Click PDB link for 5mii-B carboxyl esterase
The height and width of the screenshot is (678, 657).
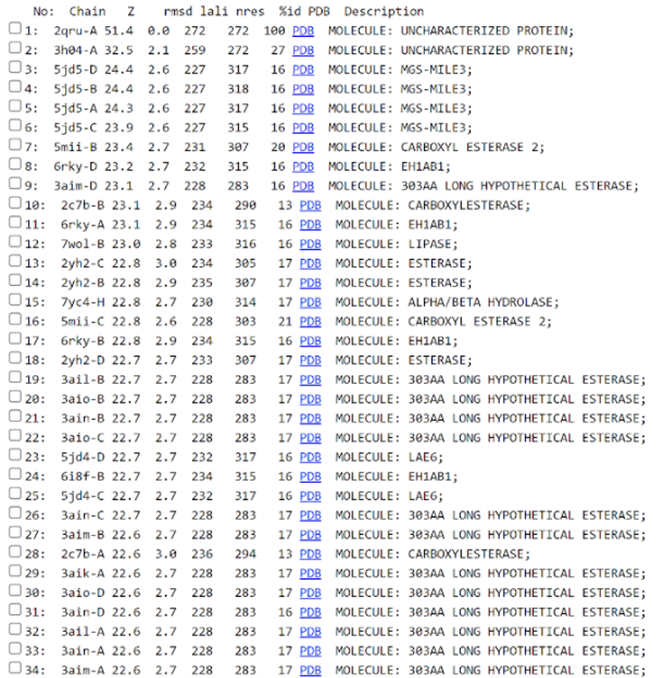pyautogui.click(x=301, y=147)
